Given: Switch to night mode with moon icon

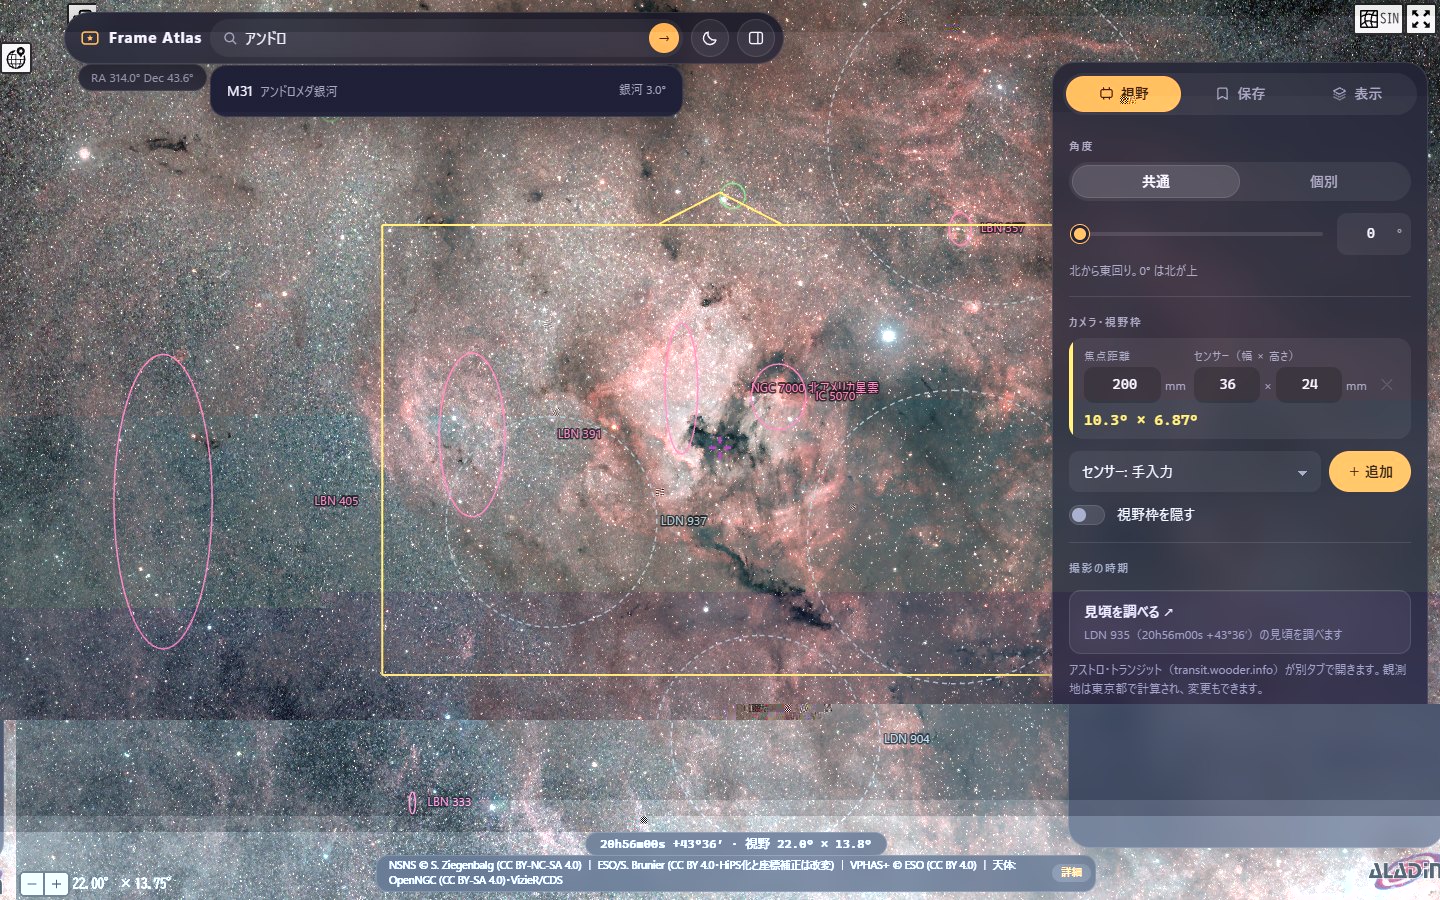Looking at the screenshot, I should (x=710, y=38).
